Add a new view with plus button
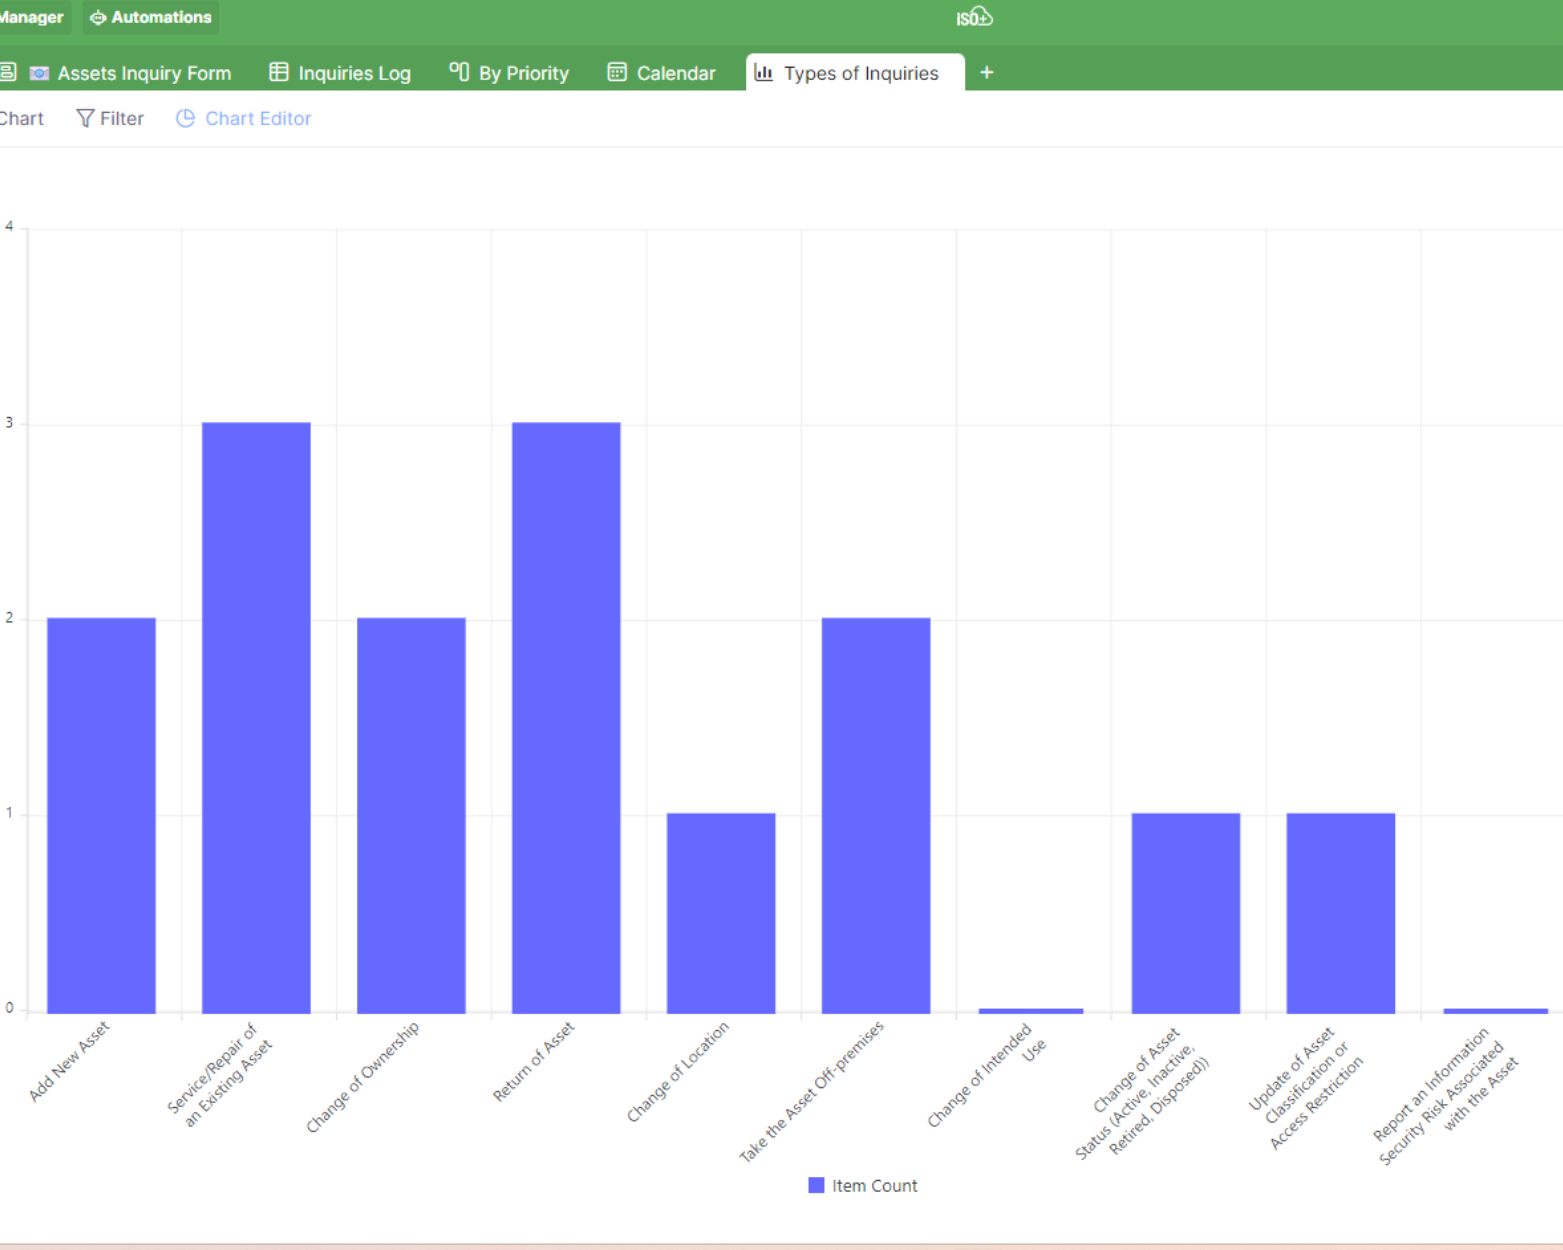1563x1250 pixels. pos(986,72)
